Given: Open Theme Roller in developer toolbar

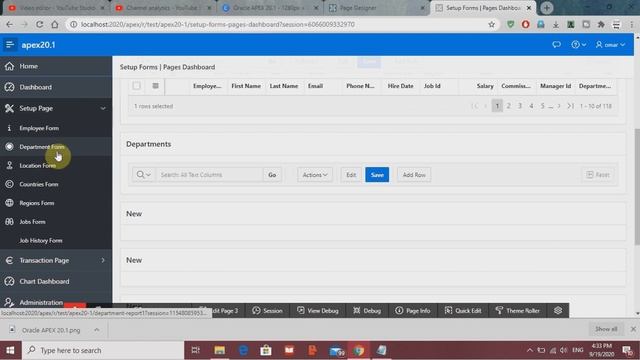Looking at the screenshot, I should point(518,311).
